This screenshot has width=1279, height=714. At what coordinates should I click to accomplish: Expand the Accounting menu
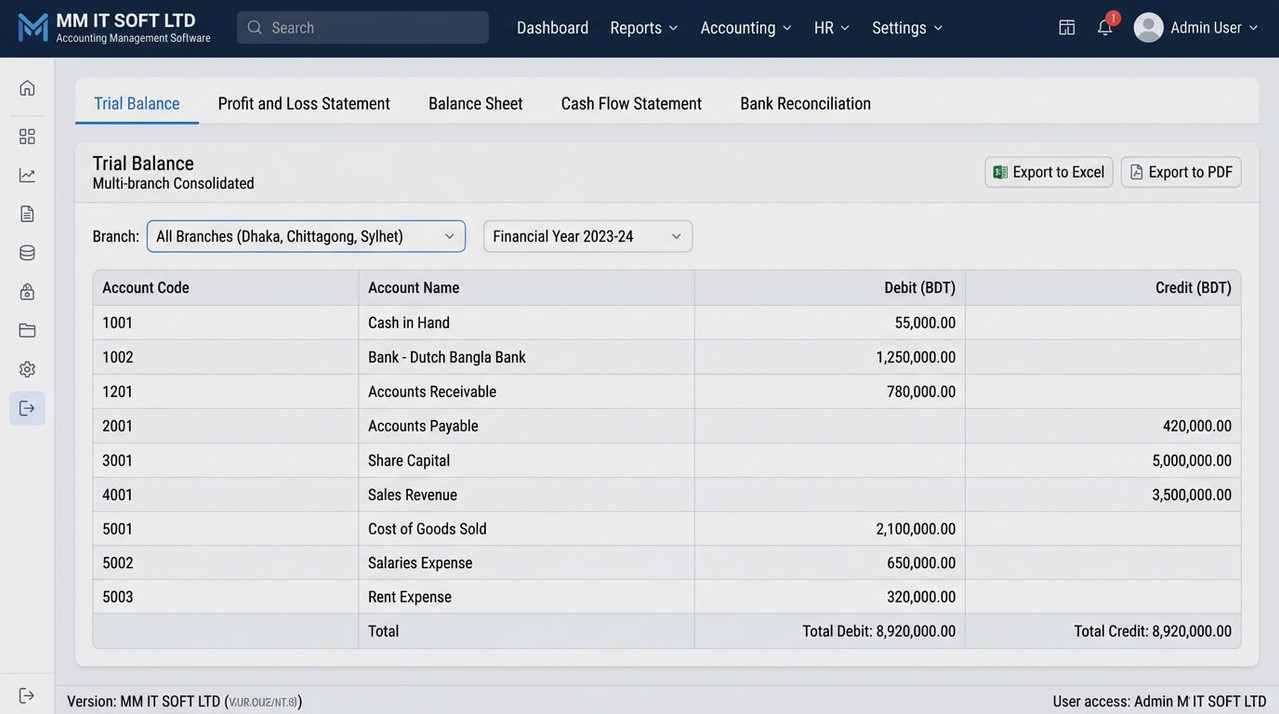[x=746, y=27]
